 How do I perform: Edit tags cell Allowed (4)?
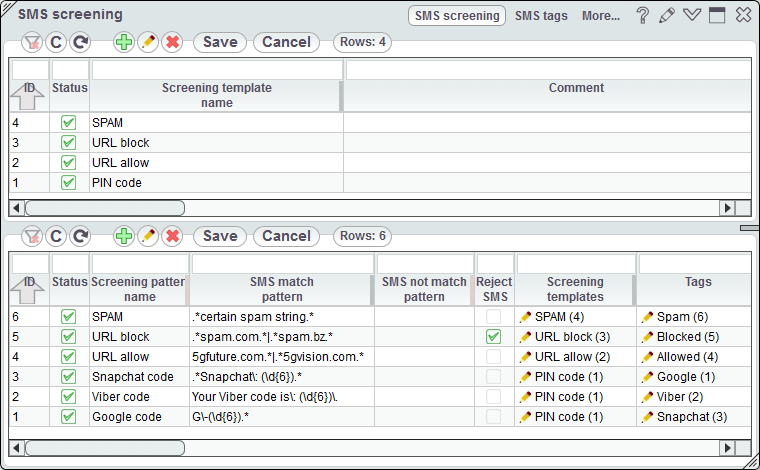647,357
